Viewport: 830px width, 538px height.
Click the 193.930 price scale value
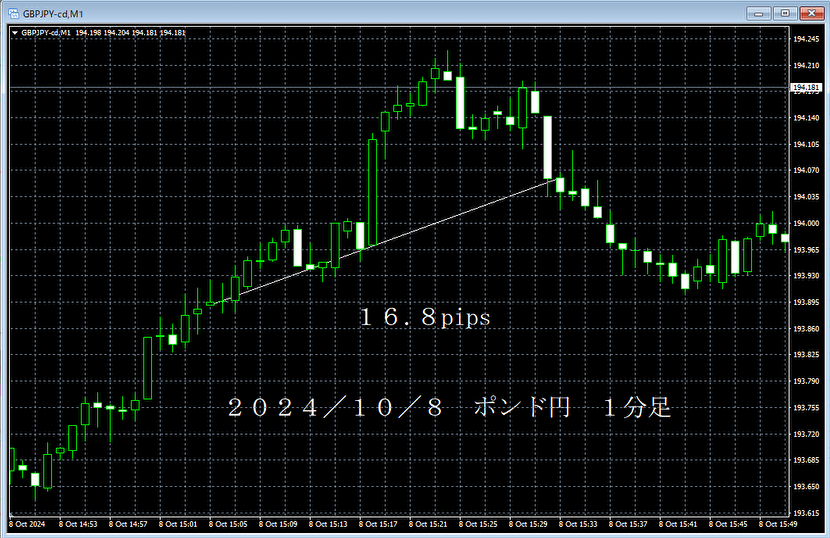806,276
